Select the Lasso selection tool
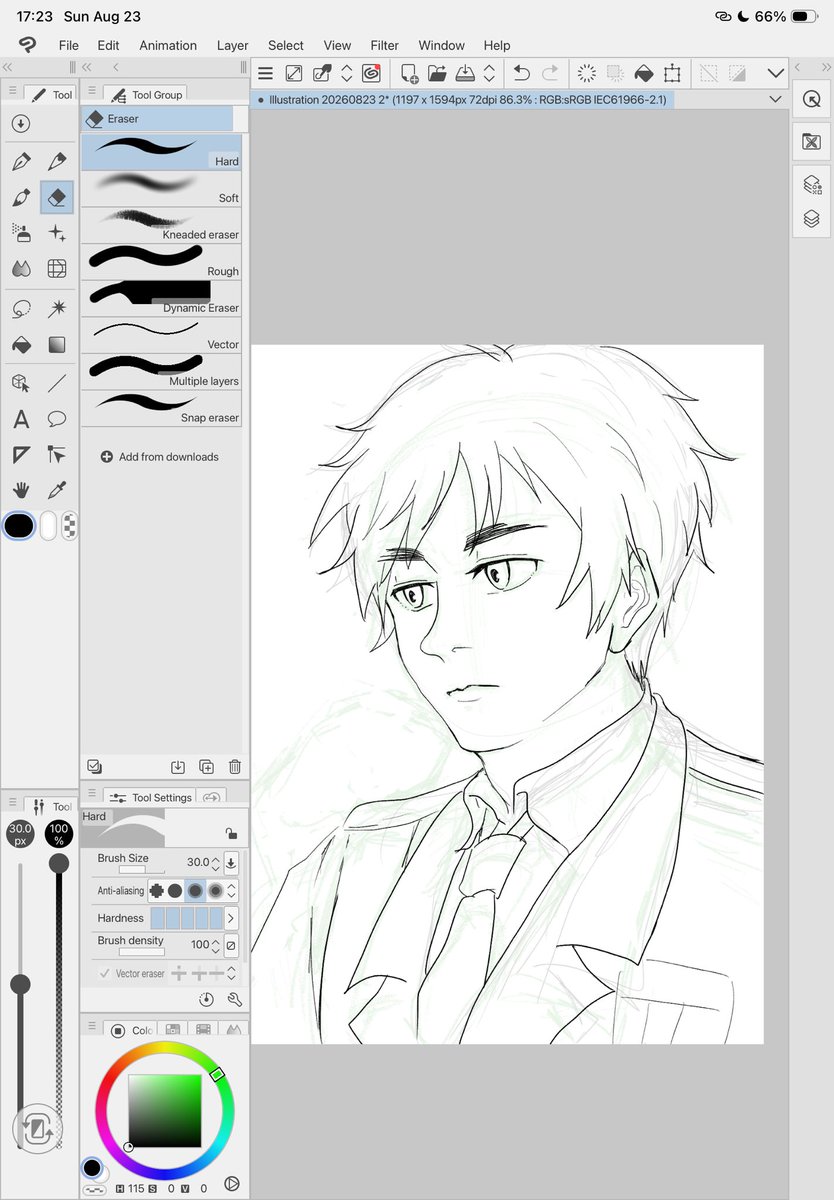 pos(21,309)
